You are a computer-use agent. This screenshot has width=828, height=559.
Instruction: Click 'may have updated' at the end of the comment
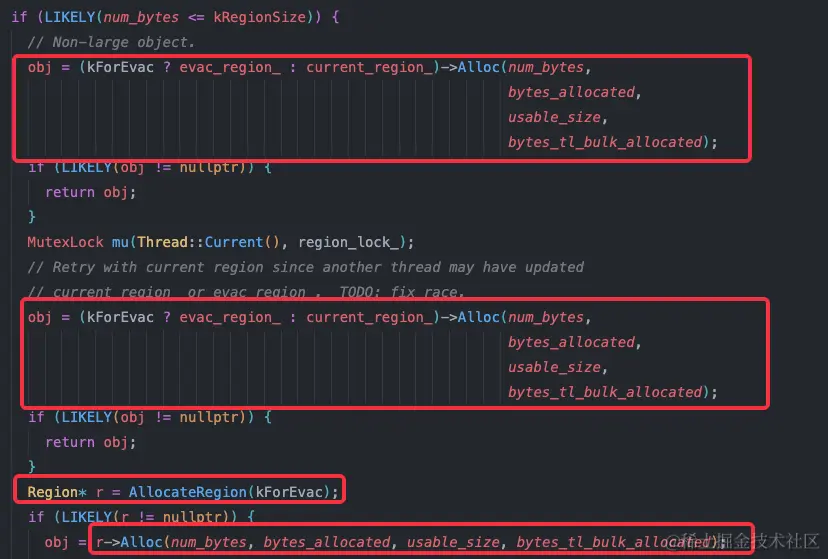tap(516, 267)
